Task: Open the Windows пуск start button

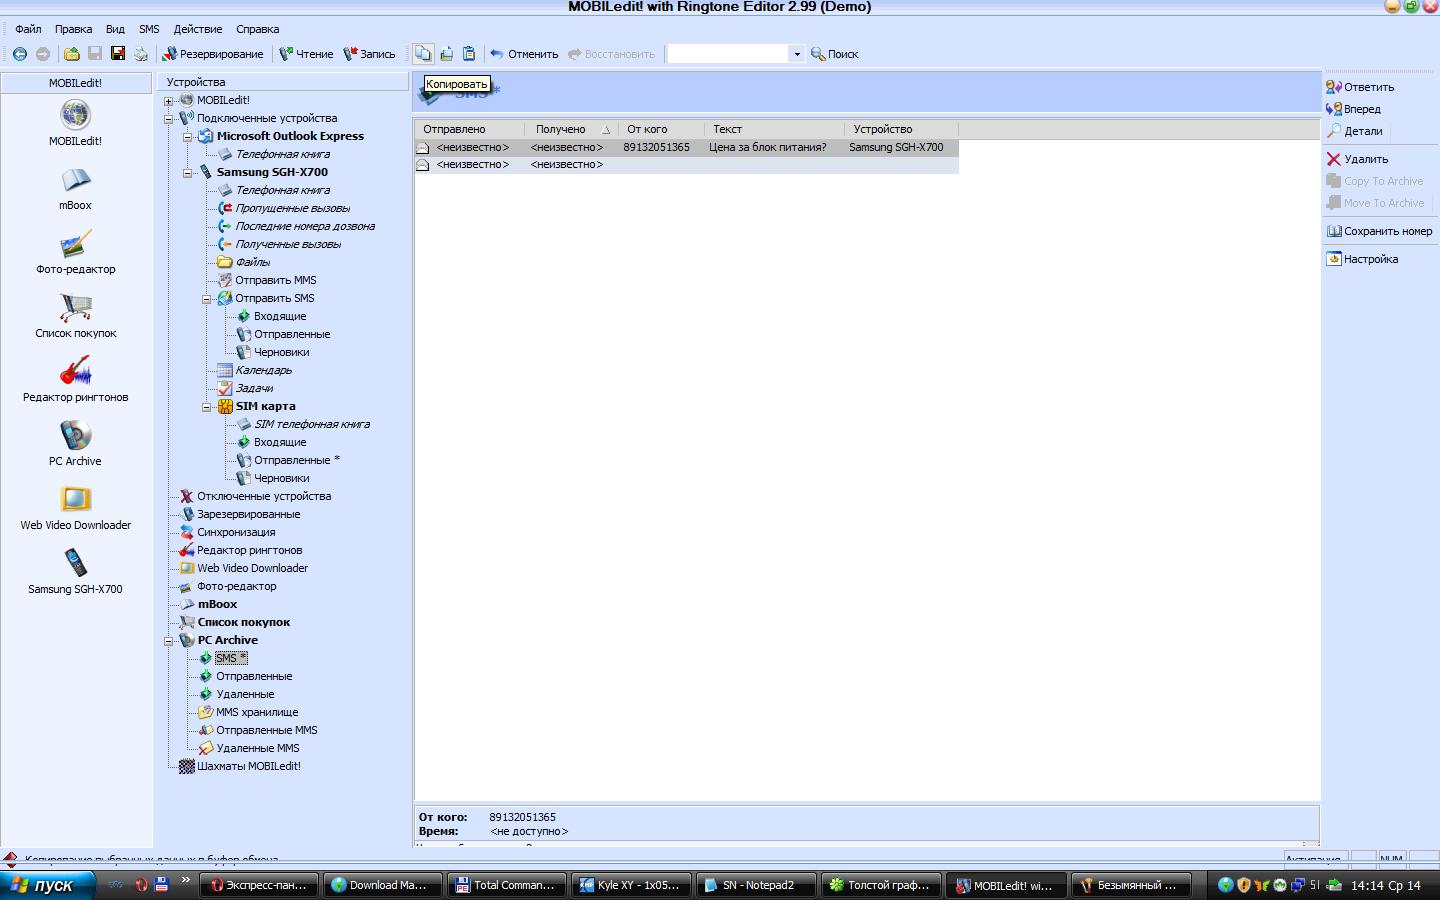Action: point(47,885)
